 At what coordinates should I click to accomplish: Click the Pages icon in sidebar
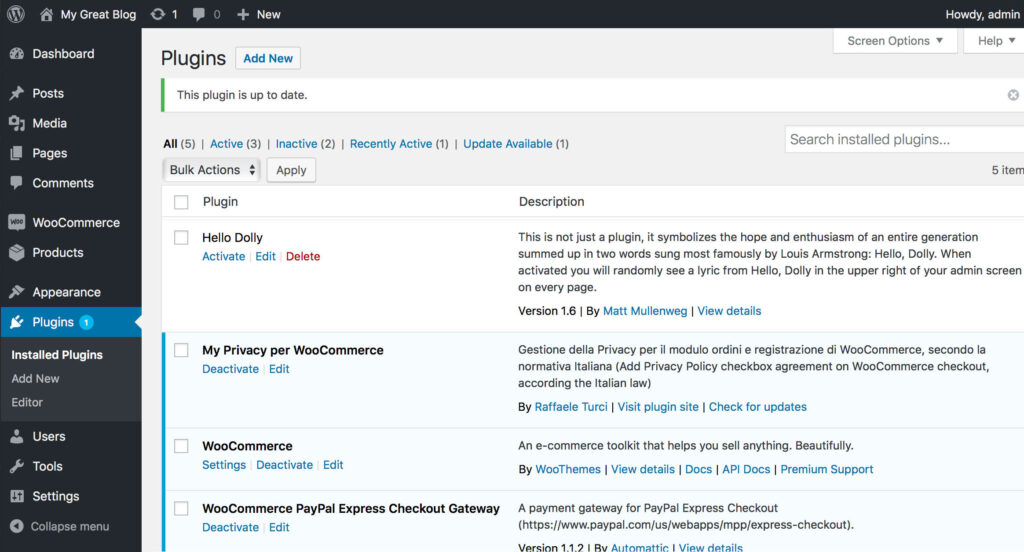point(17,153)
